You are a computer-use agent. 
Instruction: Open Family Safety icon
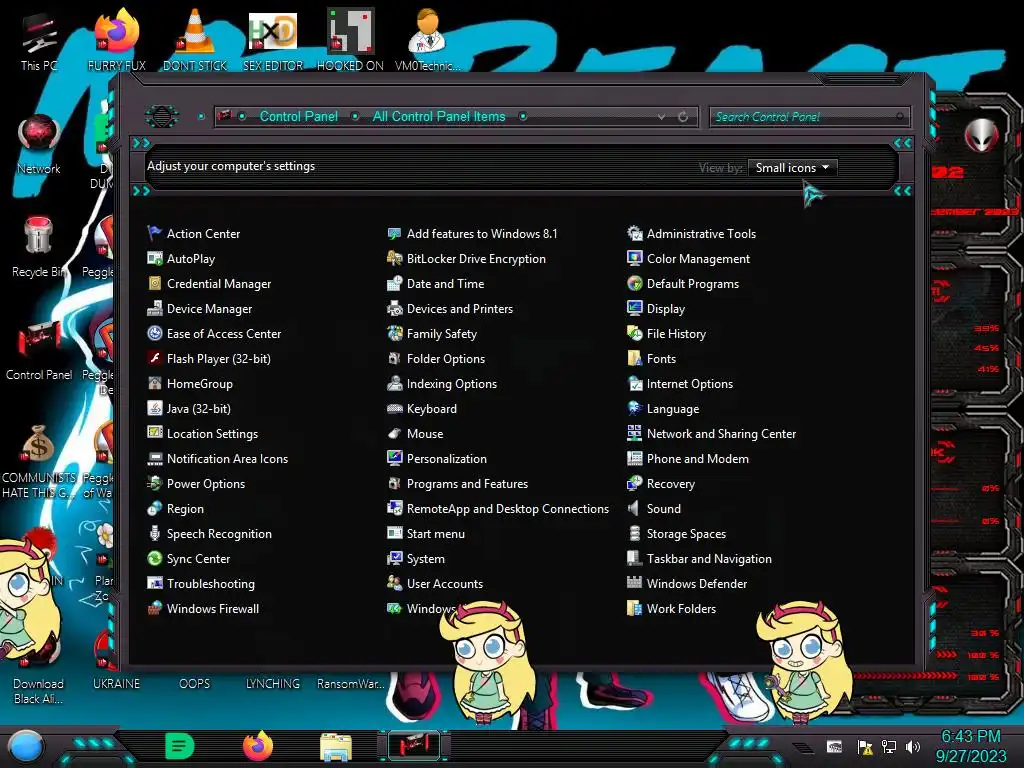[394, 334]
